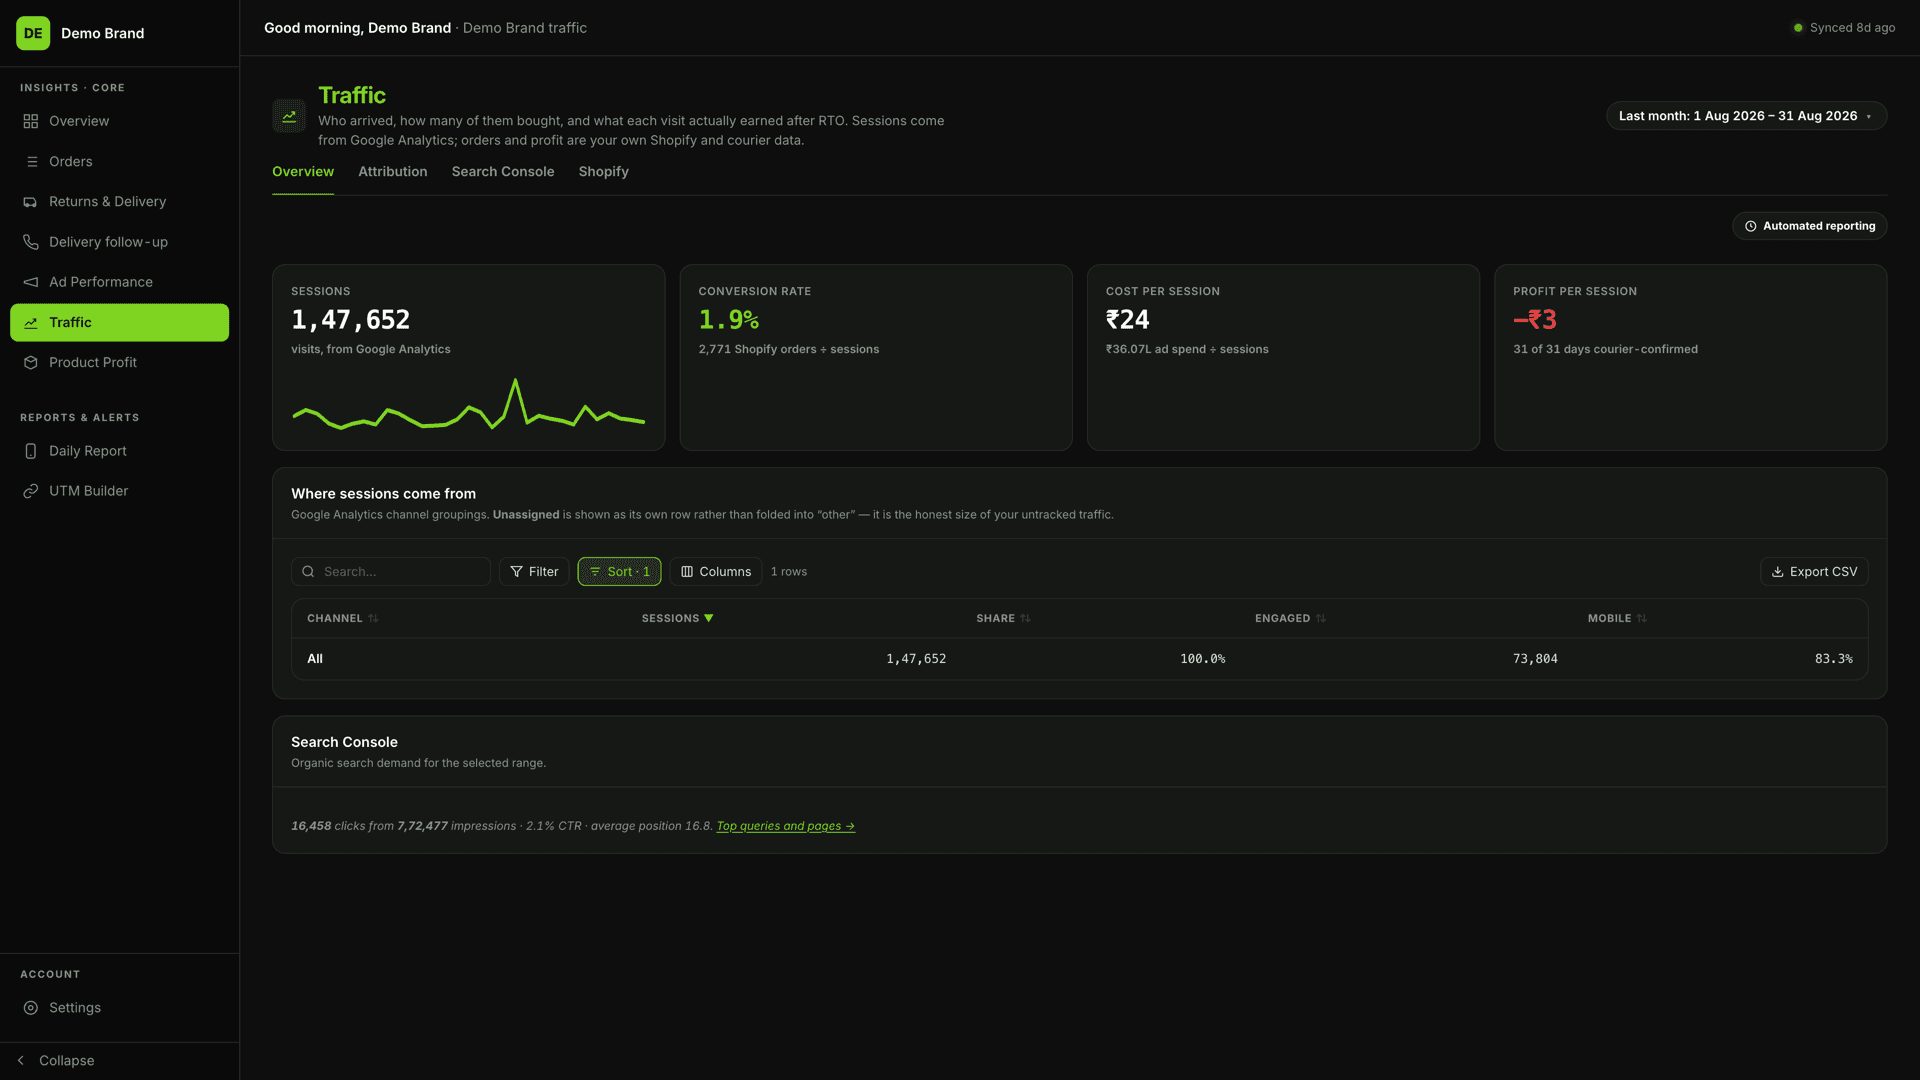
Task: Open the Columns chooser
Action: 716,572
